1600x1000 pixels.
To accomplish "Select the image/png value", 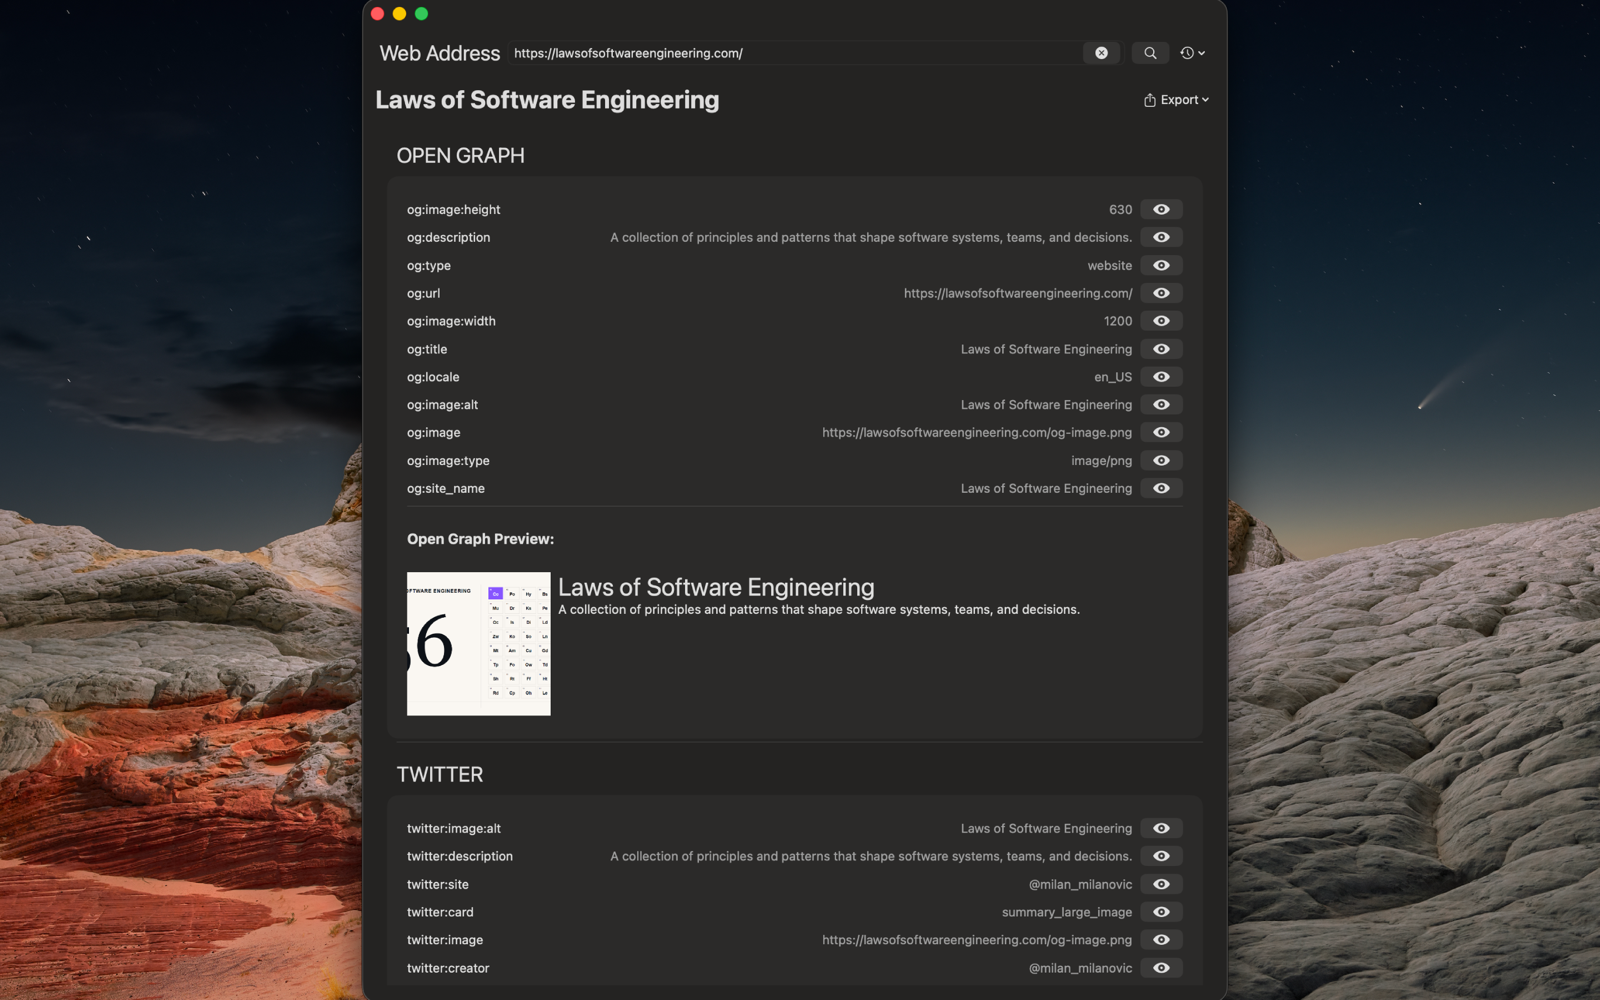I will pyautogui.click(x=1102, y=461).
